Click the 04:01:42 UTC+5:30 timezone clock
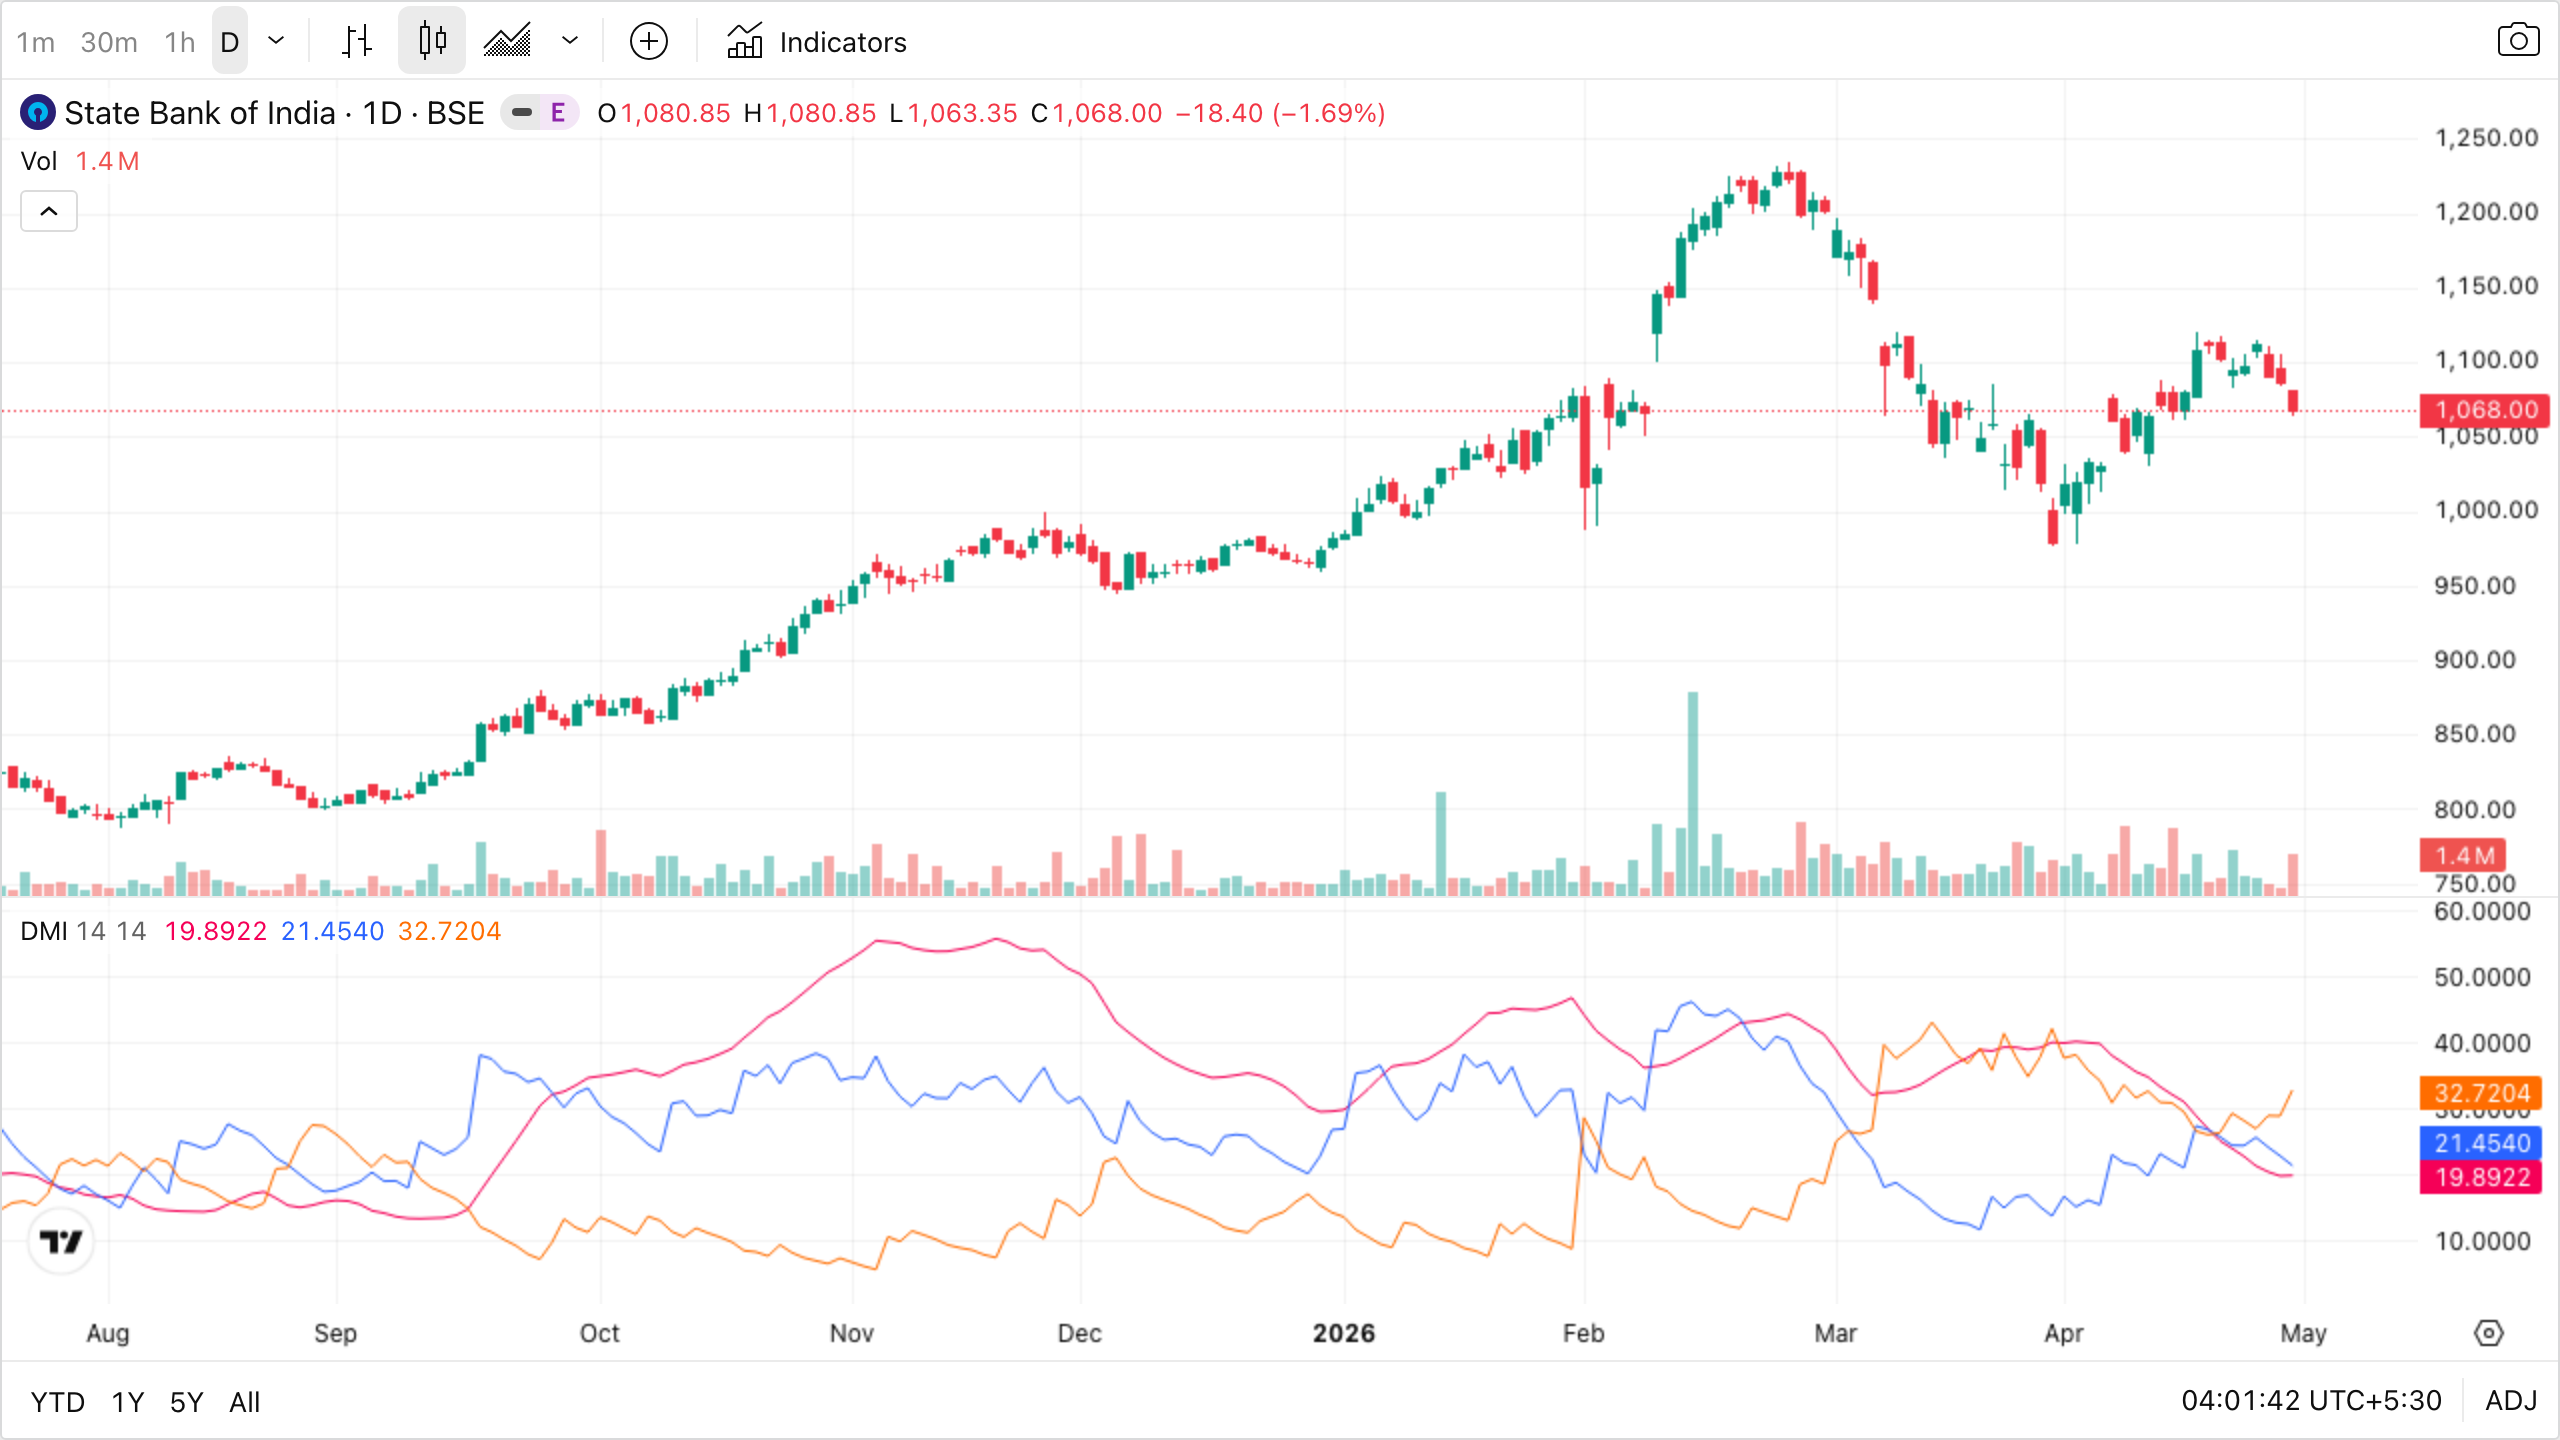The height and width of the screenshot is (1440, 2560). 2312,1400
